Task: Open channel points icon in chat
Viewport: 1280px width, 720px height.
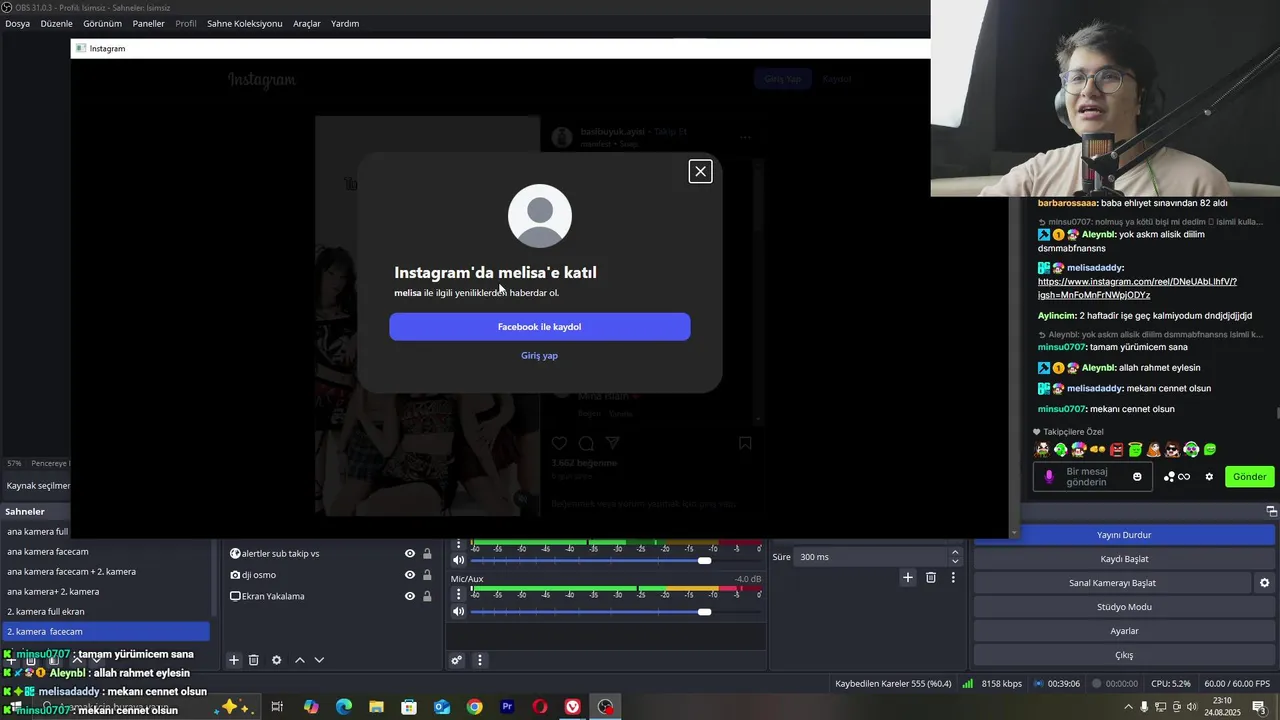Action: (1177, 477)
